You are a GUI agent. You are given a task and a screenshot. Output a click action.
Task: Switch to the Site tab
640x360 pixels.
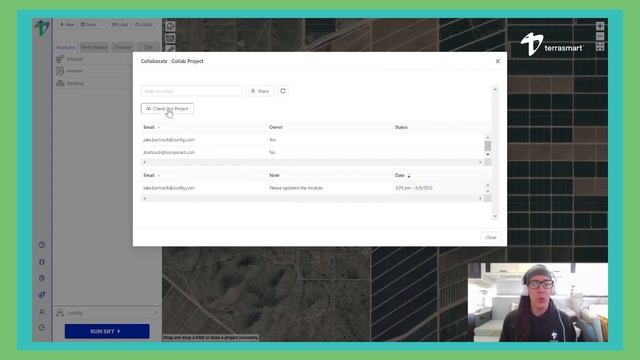[x=148, y=47]
